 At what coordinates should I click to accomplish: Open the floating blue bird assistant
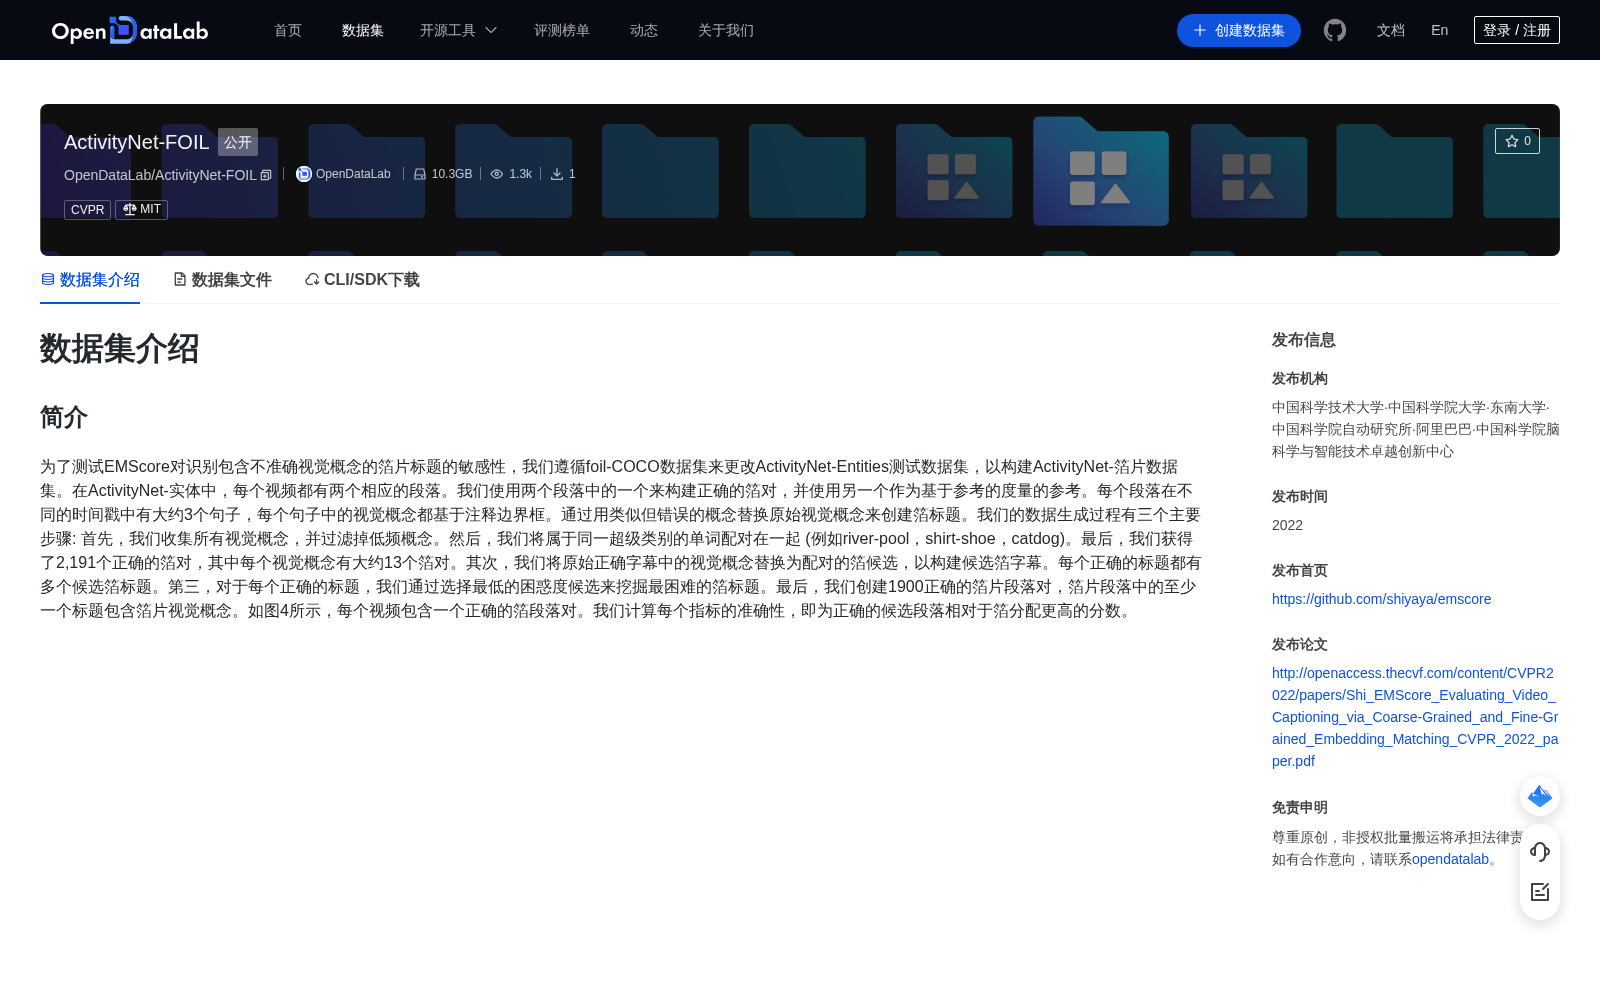coord(1540,796)
